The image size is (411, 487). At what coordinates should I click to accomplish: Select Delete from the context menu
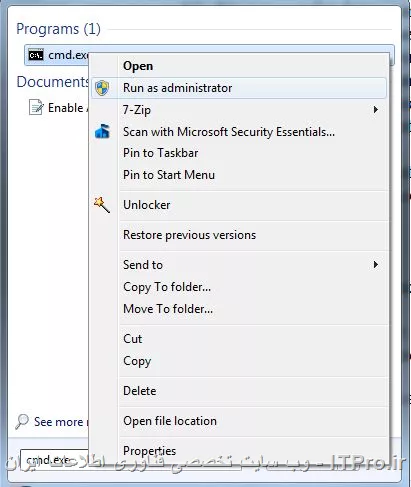[139, 391]
